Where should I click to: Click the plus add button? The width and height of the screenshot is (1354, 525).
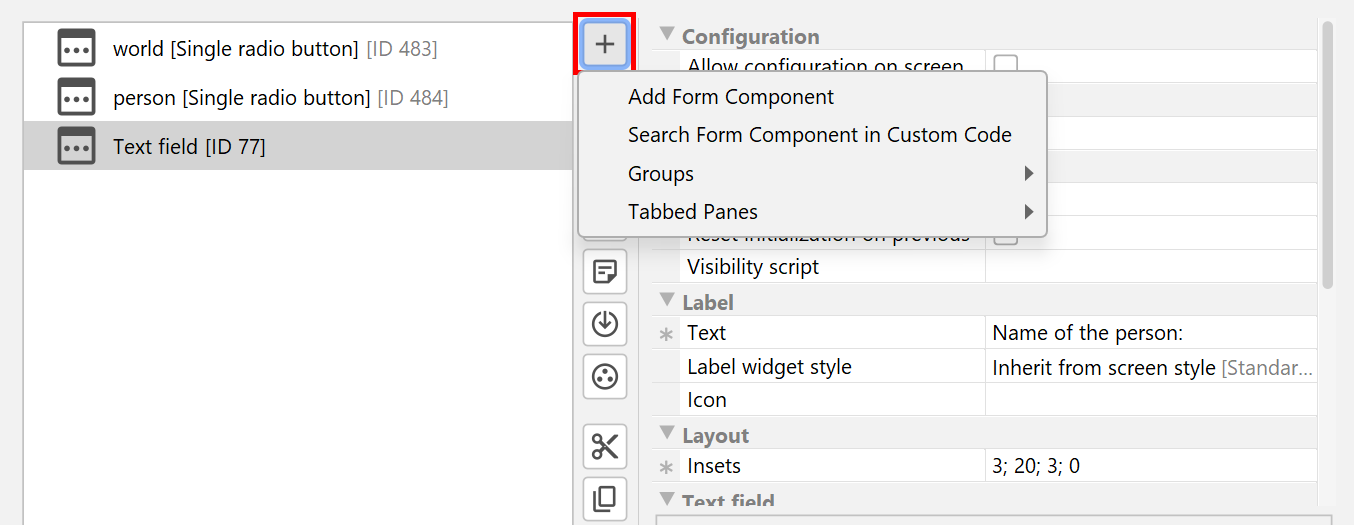(605, 45)
